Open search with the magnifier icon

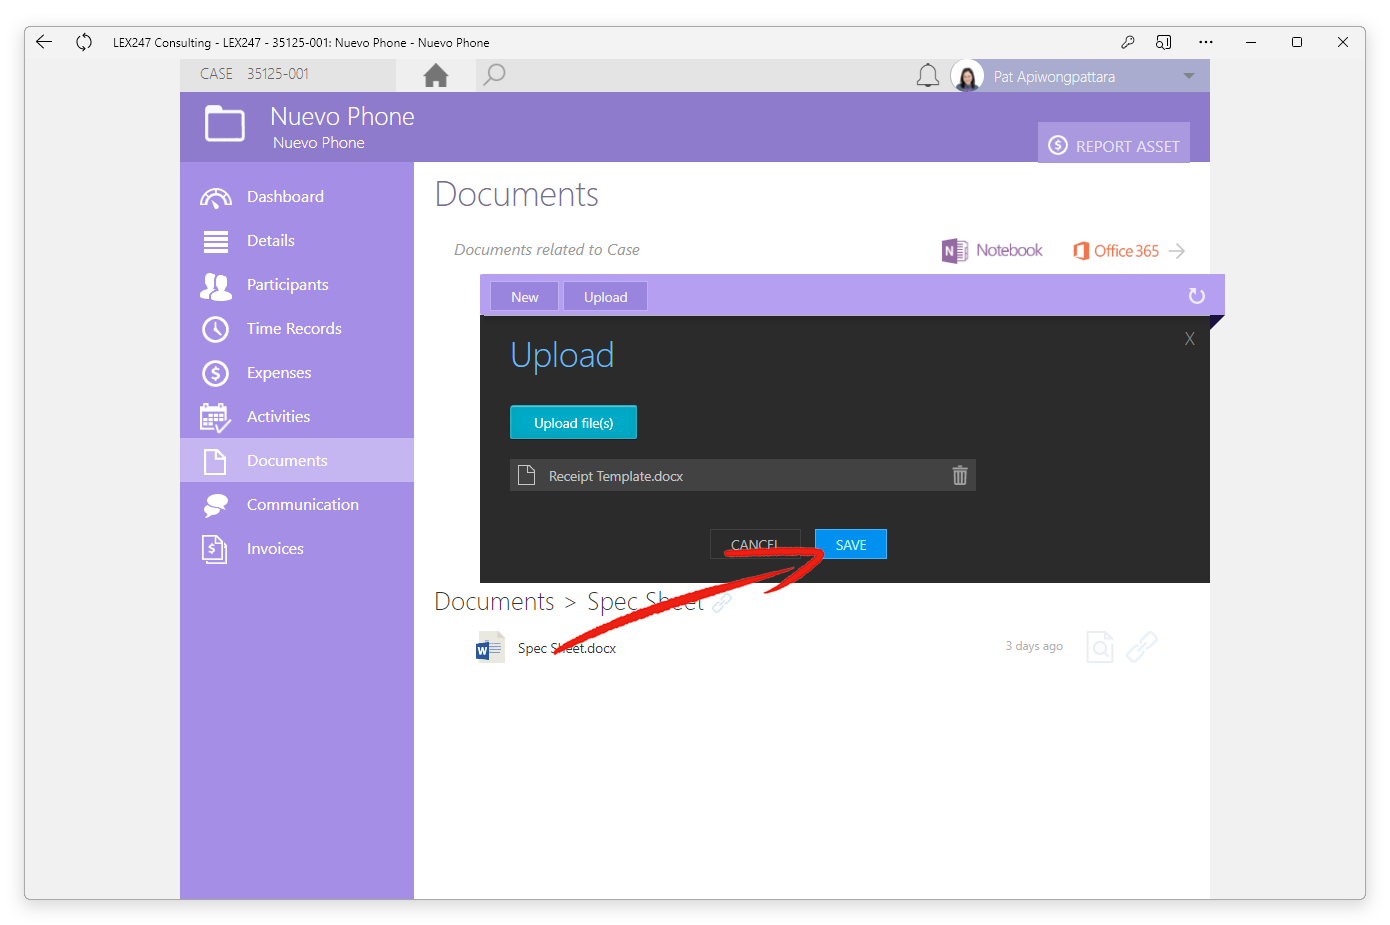click(x=494, y=75)
